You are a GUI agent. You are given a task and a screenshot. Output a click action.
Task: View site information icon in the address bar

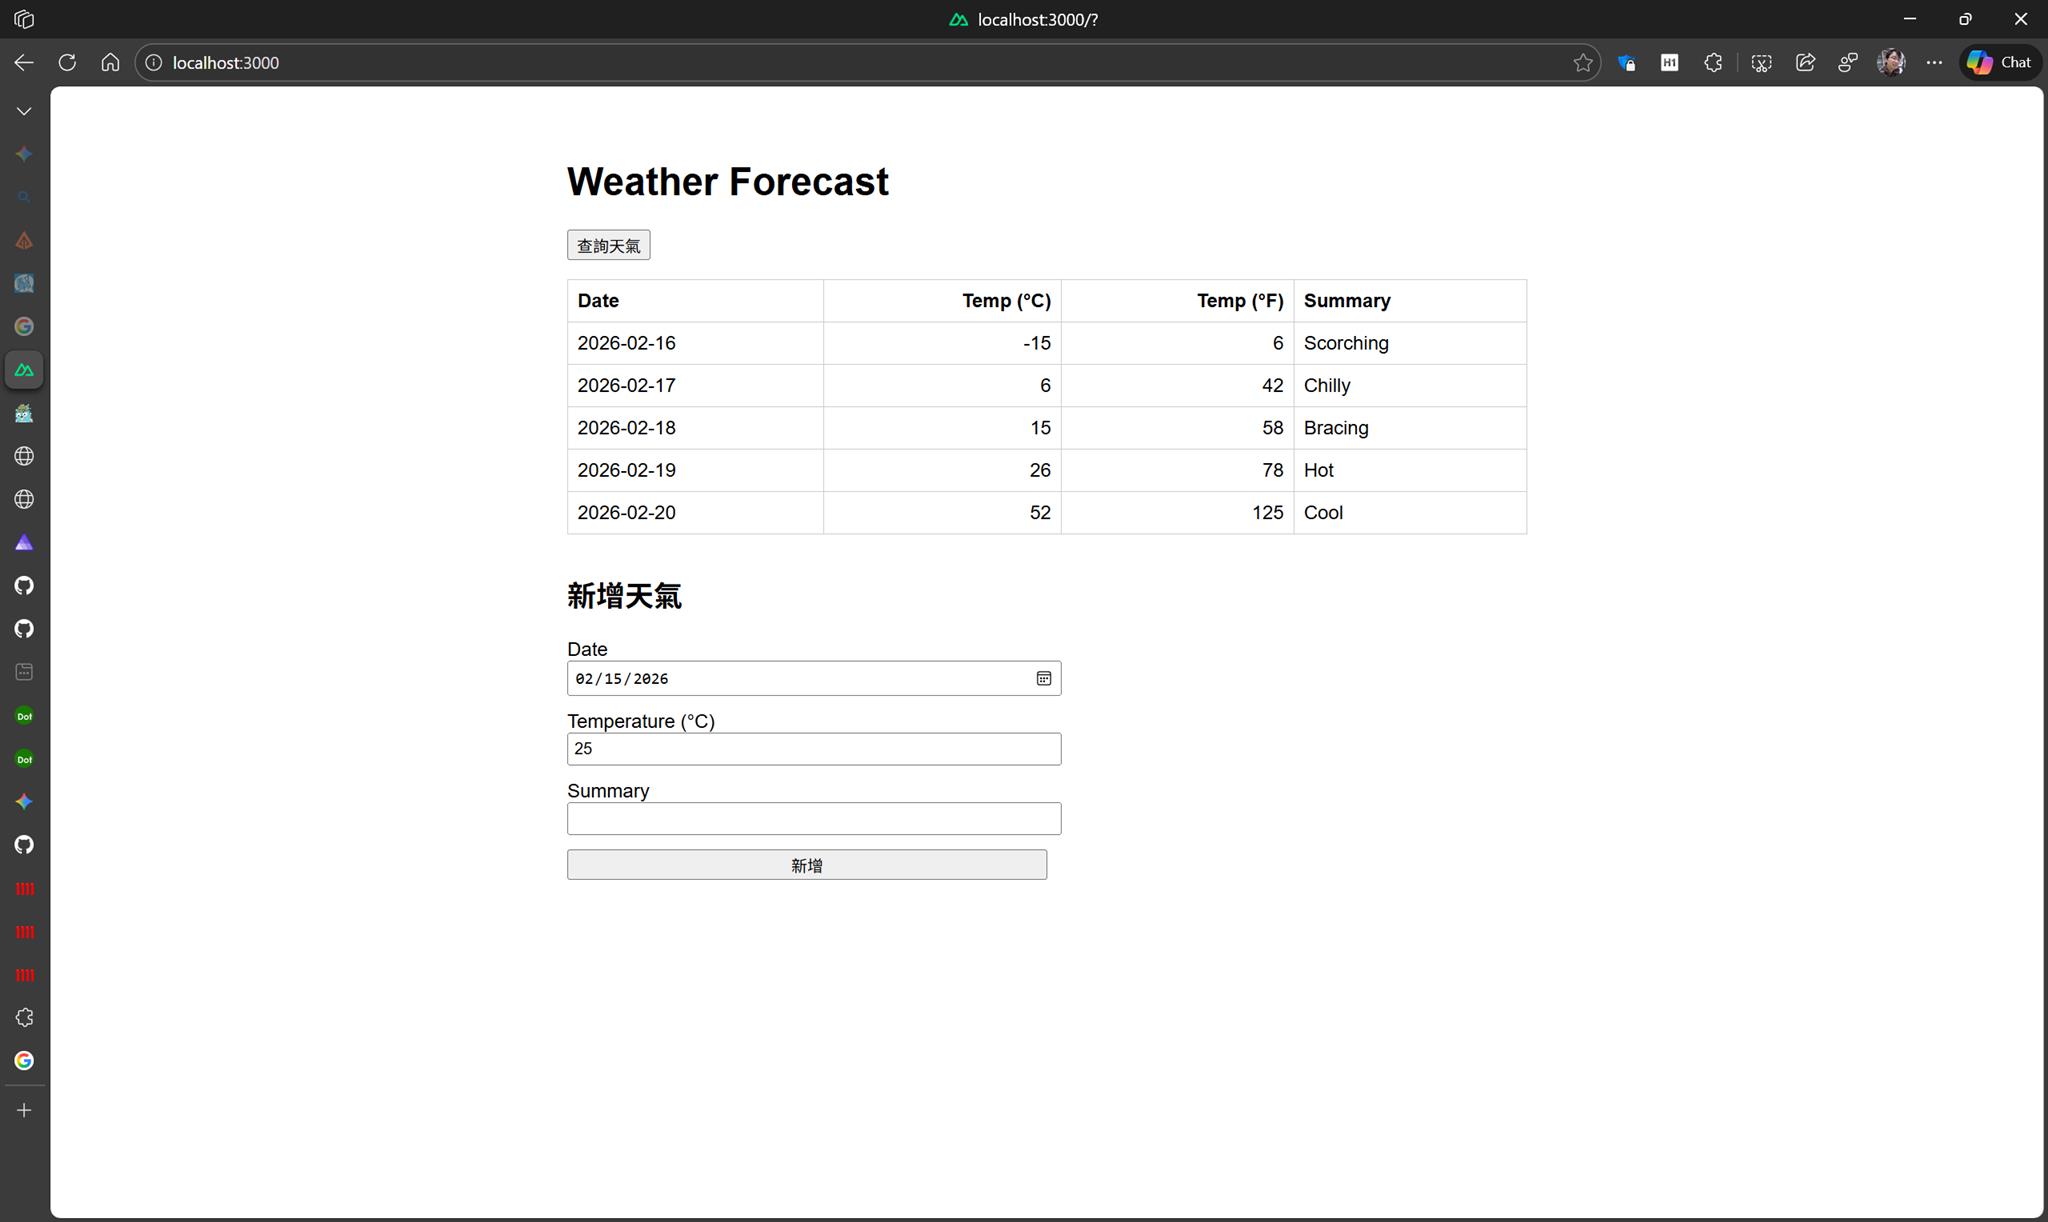(154, 63)
